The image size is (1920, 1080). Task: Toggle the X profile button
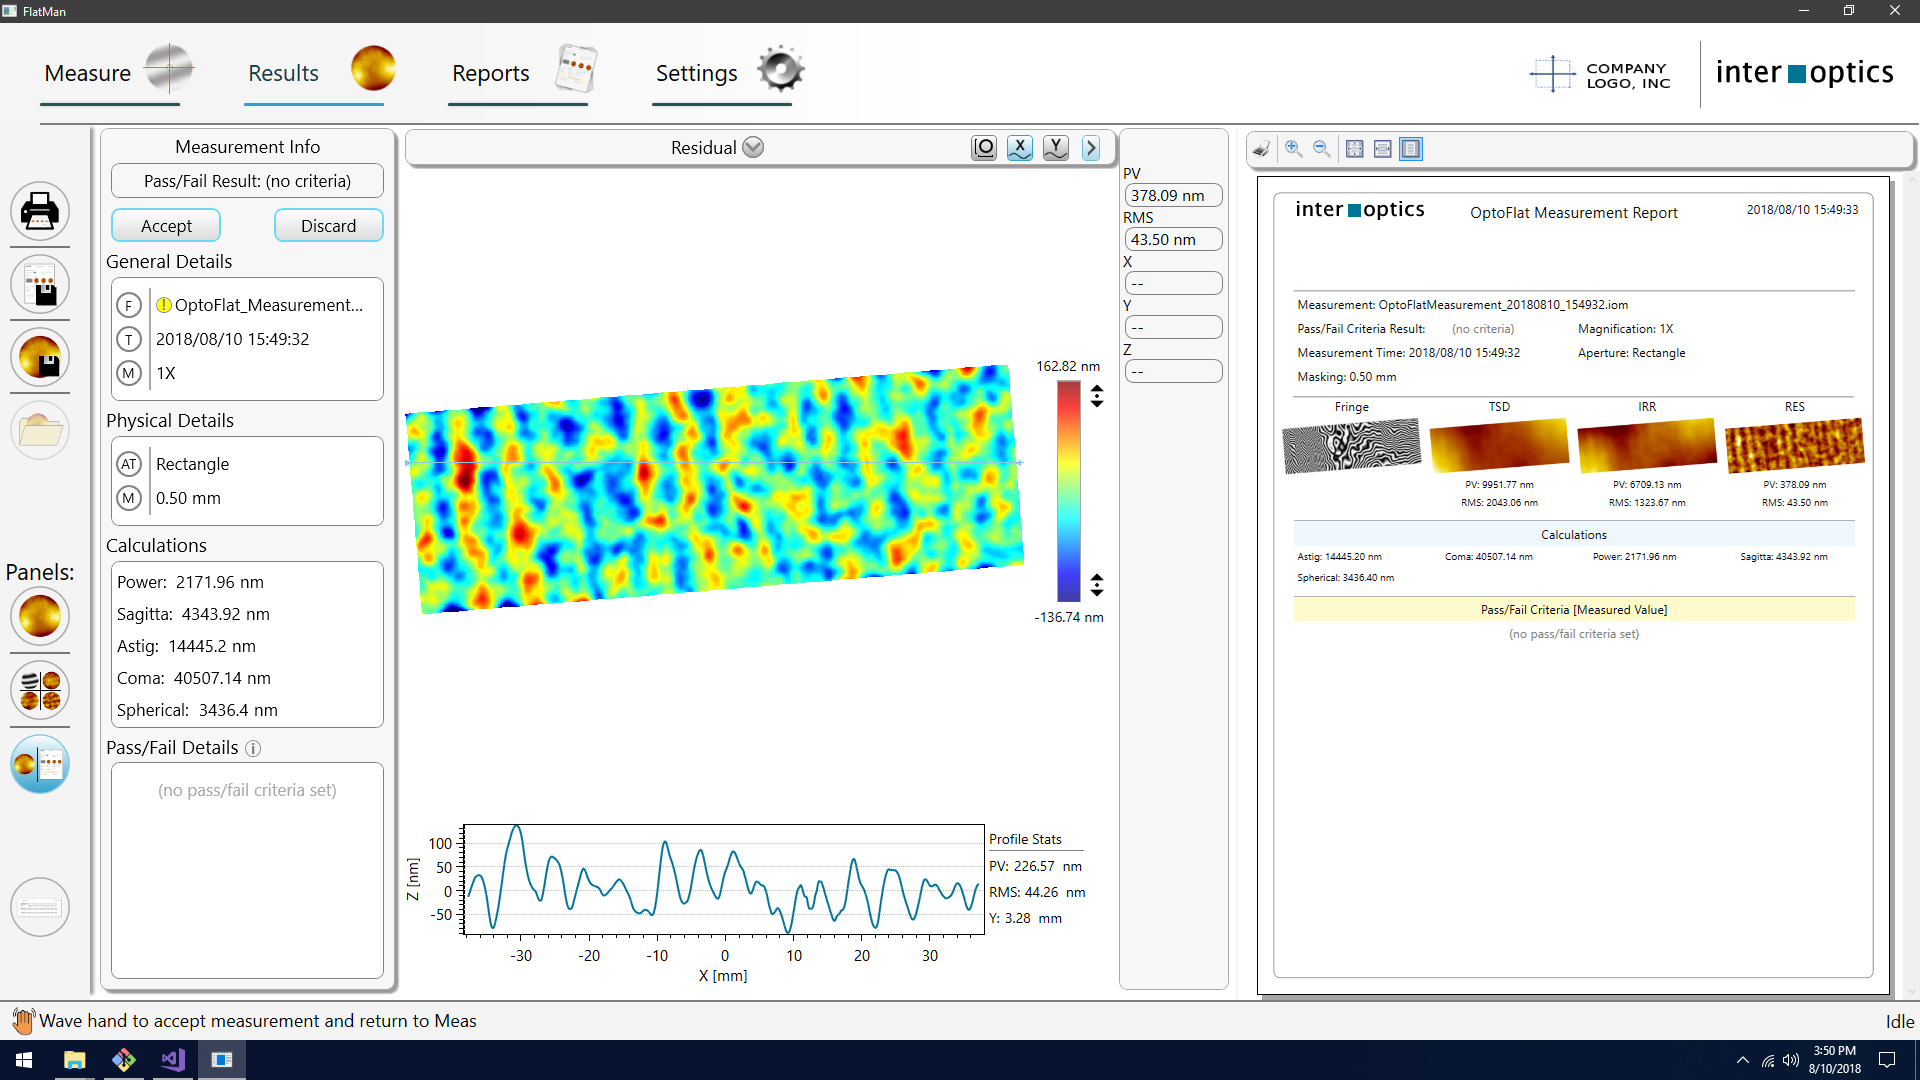[1020, 148]
